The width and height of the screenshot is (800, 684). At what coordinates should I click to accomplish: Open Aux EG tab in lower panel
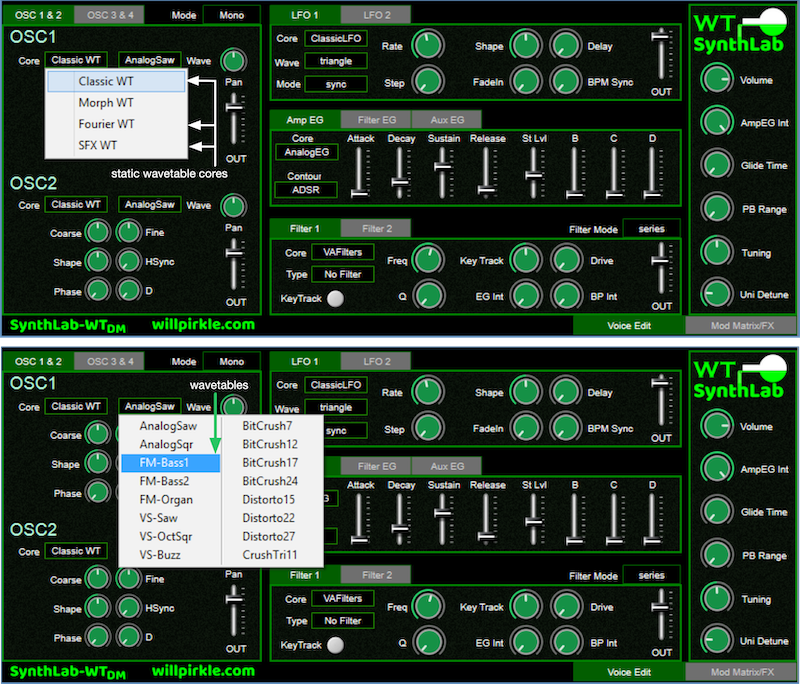[447, 466]
